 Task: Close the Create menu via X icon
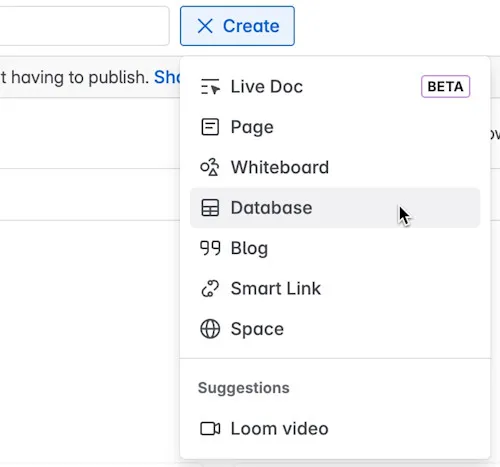(205, 26)
